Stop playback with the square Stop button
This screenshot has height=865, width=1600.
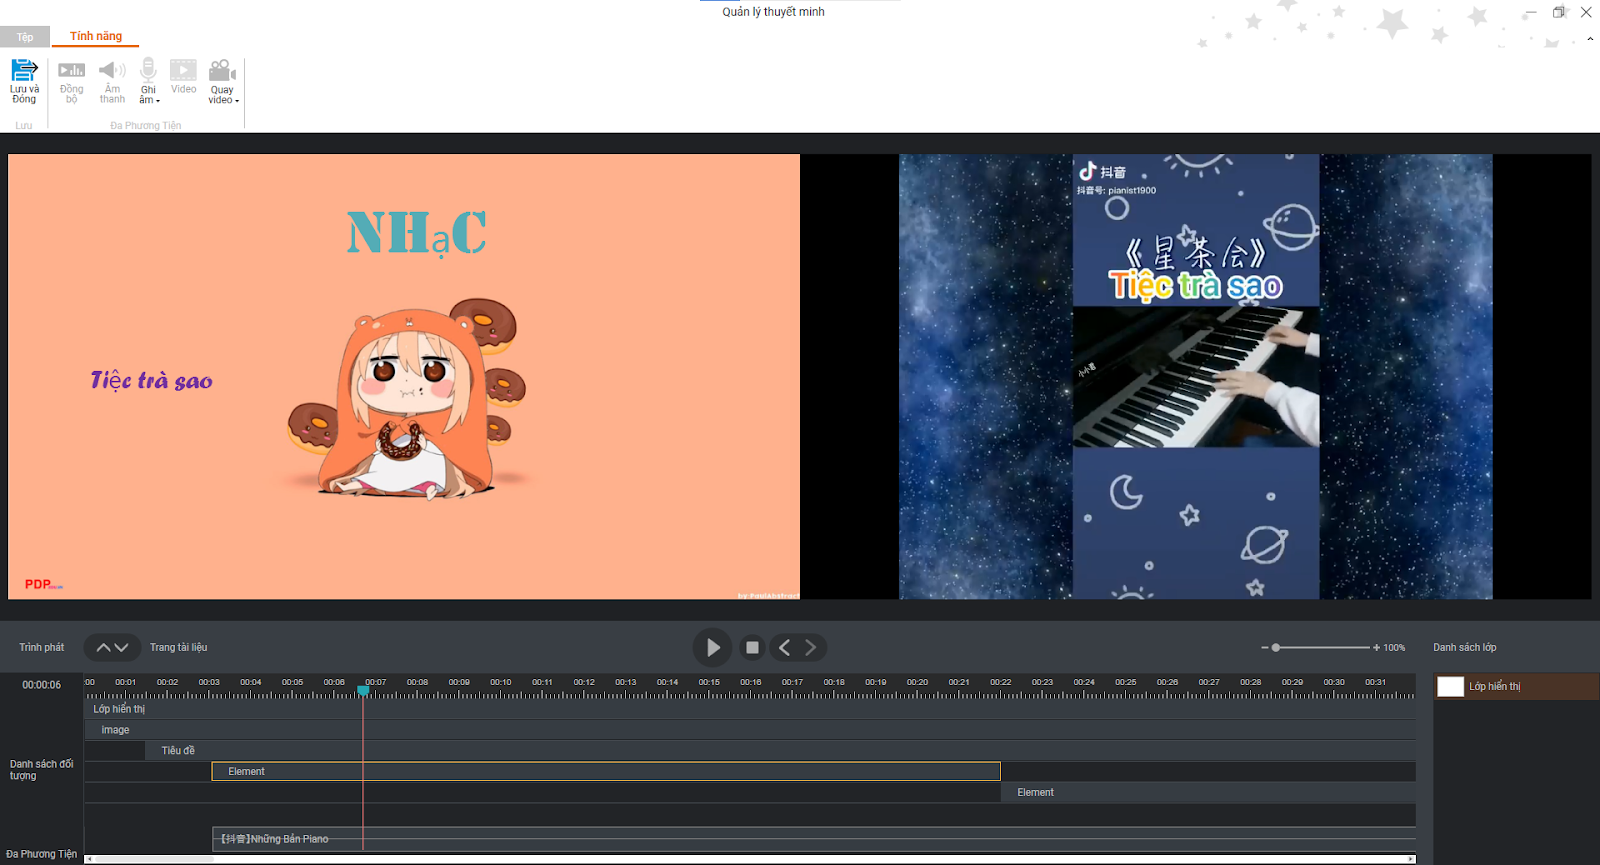click(x=752, y=648)
